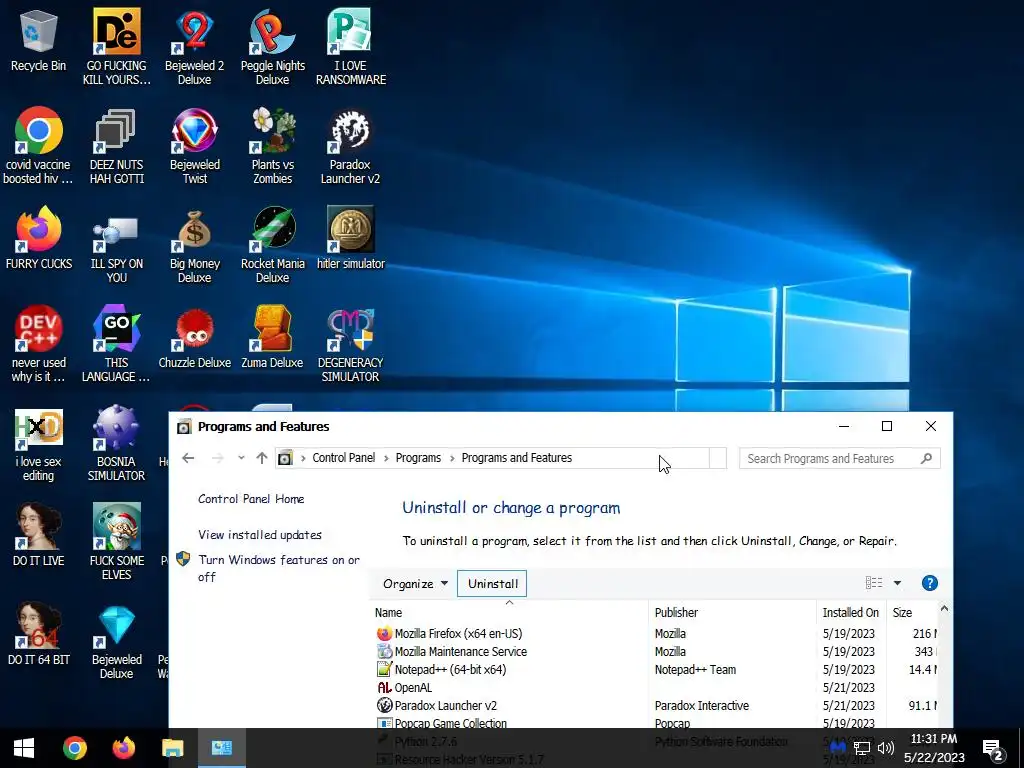The height and width of the screenshot is (768, 1024).
Task: Open the CMD 'DEGENERACY SIMULATOR' shortcut
Action: pyautogui.click(x=350, y=344)
